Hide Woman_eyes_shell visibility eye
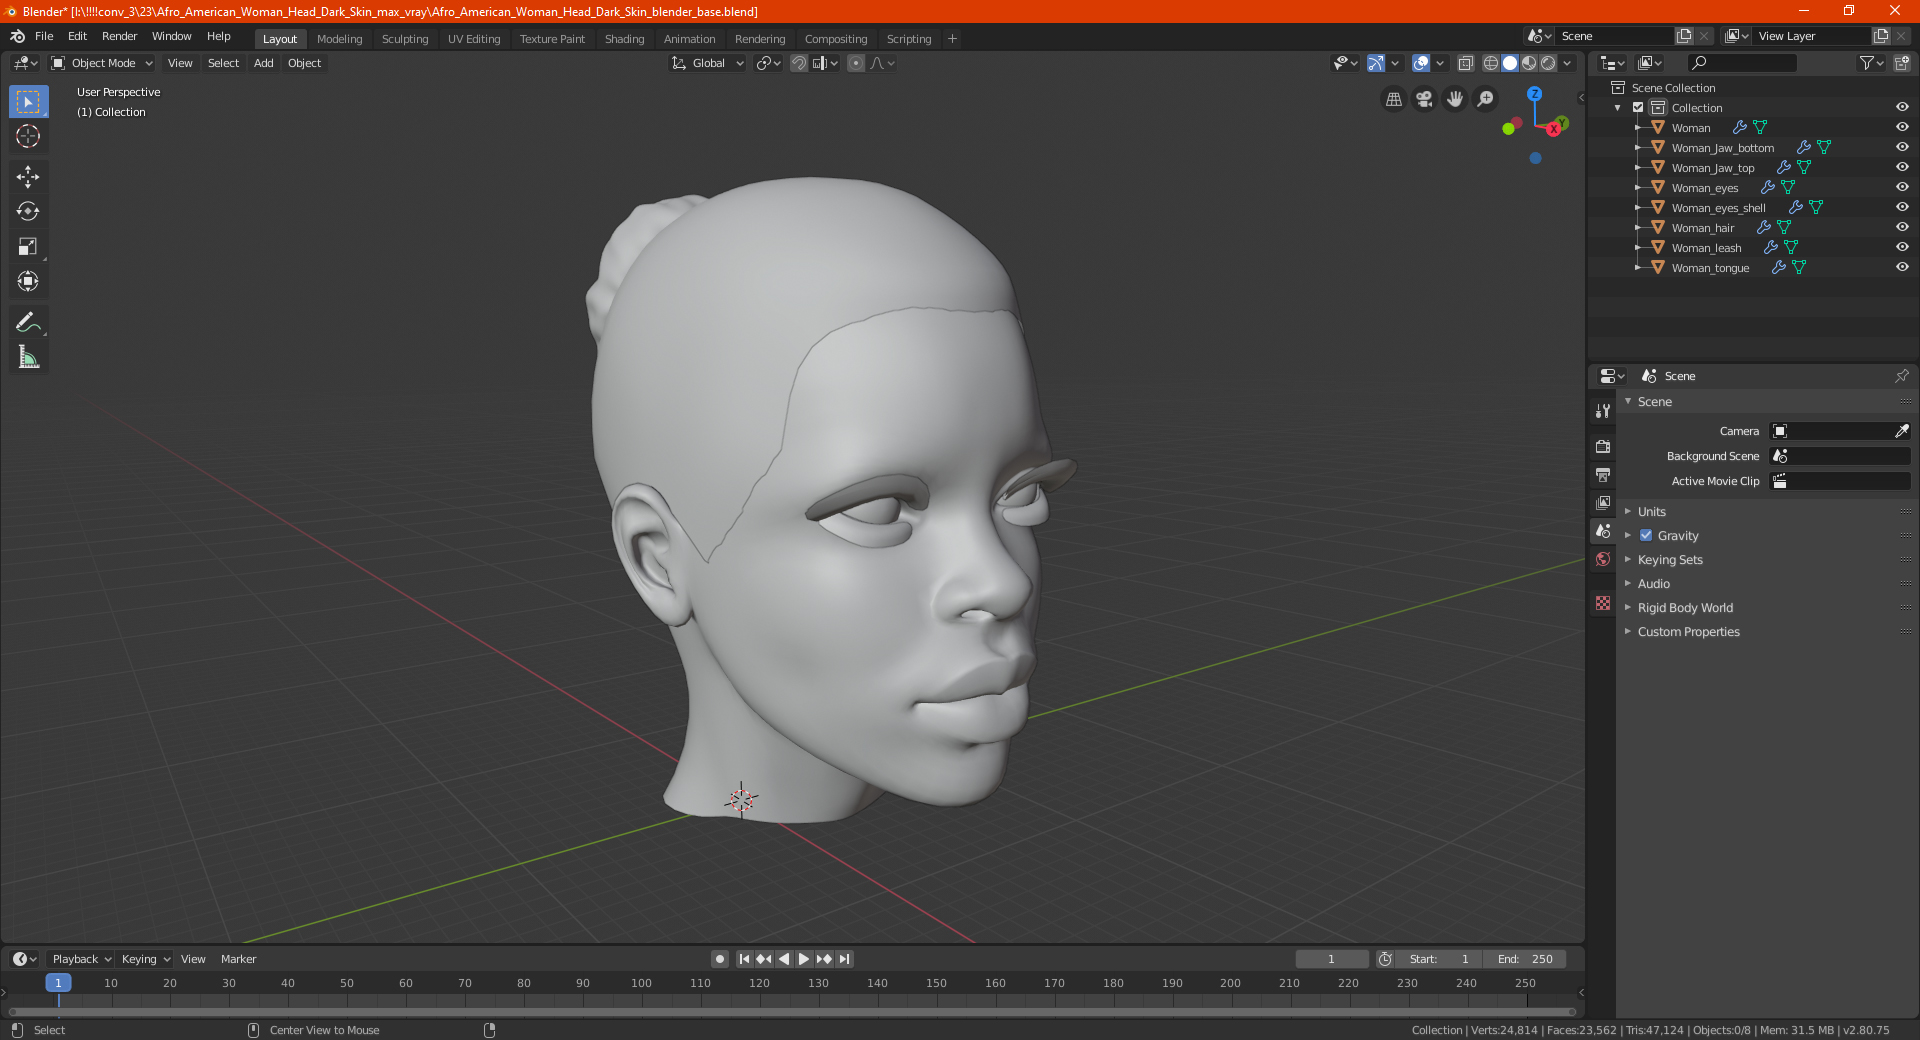 pyautogui.click(x=1902, y=207)
